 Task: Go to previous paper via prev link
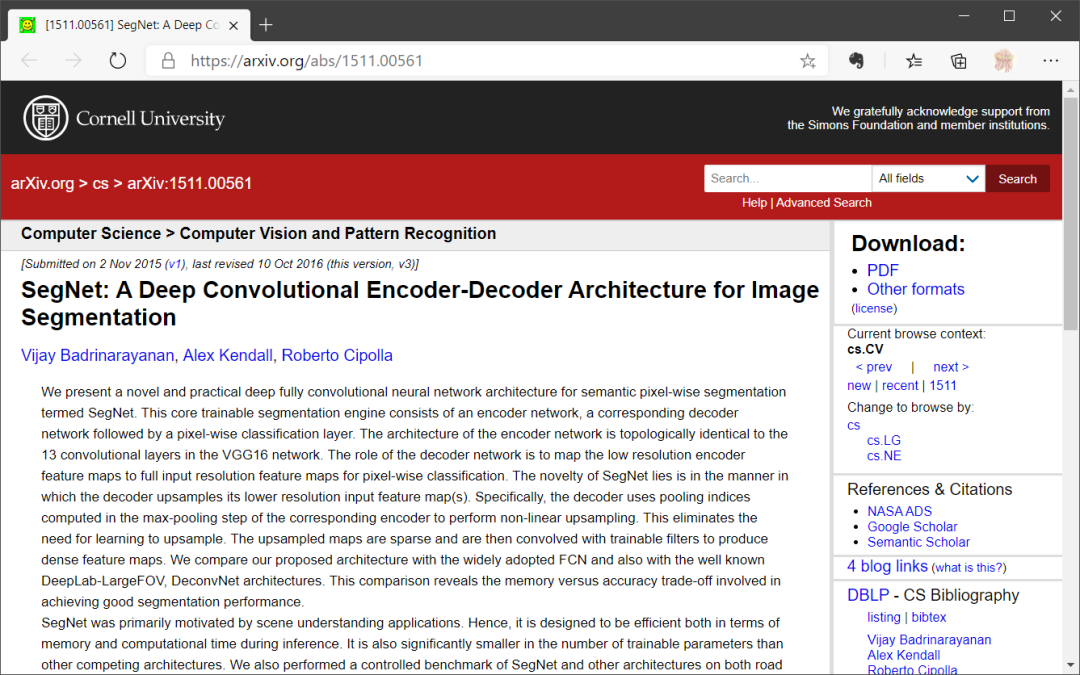tap(873, 367)
